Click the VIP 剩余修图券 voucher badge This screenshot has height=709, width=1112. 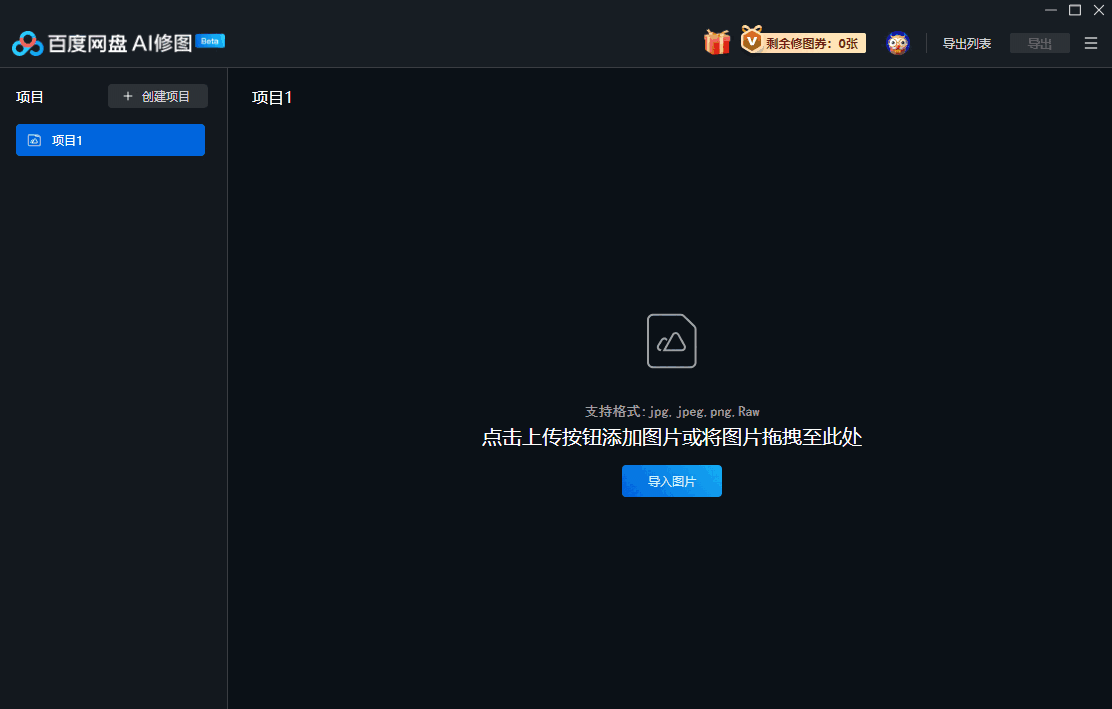(805, 42)
